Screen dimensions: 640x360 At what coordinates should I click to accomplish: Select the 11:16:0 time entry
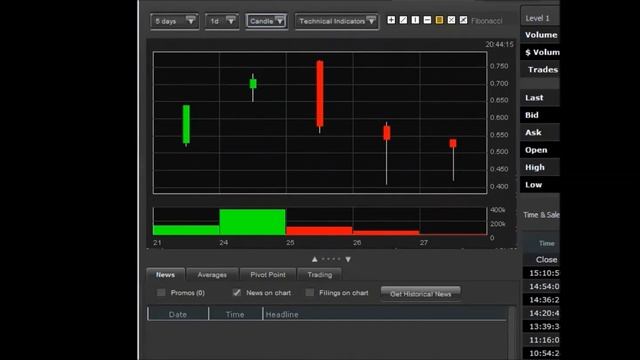coord(542,340)
